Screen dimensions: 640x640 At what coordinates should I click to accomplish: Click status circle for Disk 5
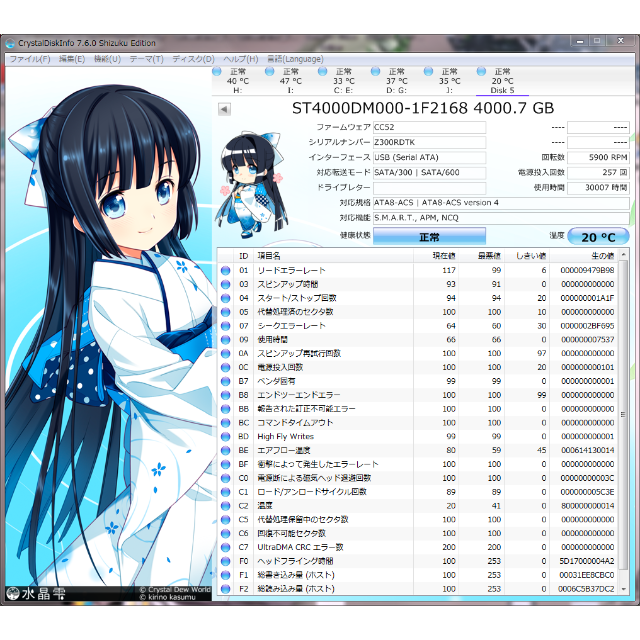(x=481, y=71)
